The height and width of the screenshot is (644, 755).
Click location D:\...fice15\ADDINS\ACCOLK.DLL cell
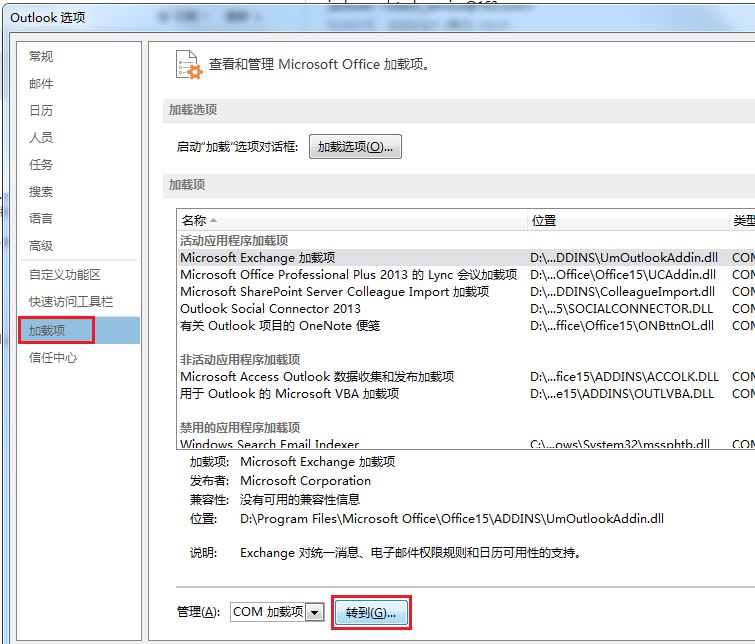tap(624, 376)
